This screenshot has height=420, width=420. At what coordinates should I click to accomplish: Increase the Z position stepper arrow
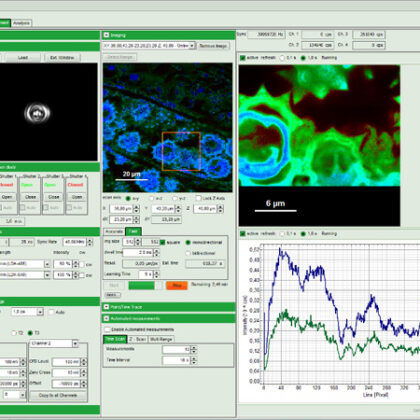(x=220, y=207)
